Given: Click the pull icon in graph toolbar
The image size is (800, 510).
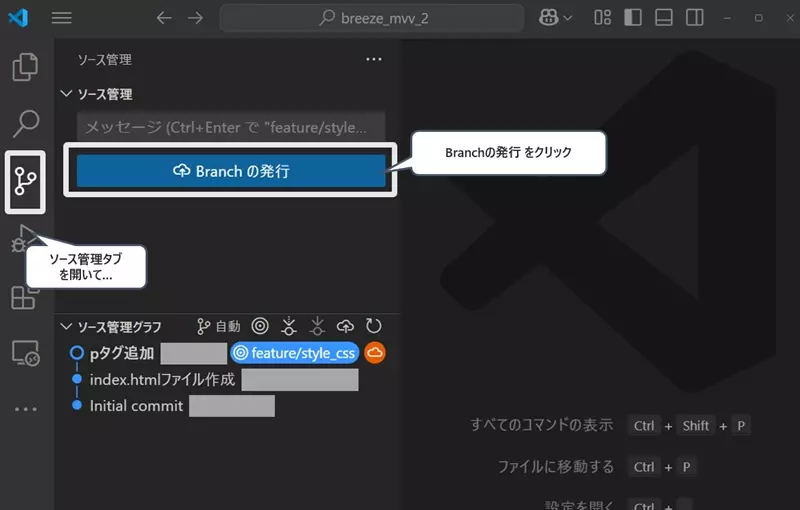Looking at the screenshot, I should point(317,326).
